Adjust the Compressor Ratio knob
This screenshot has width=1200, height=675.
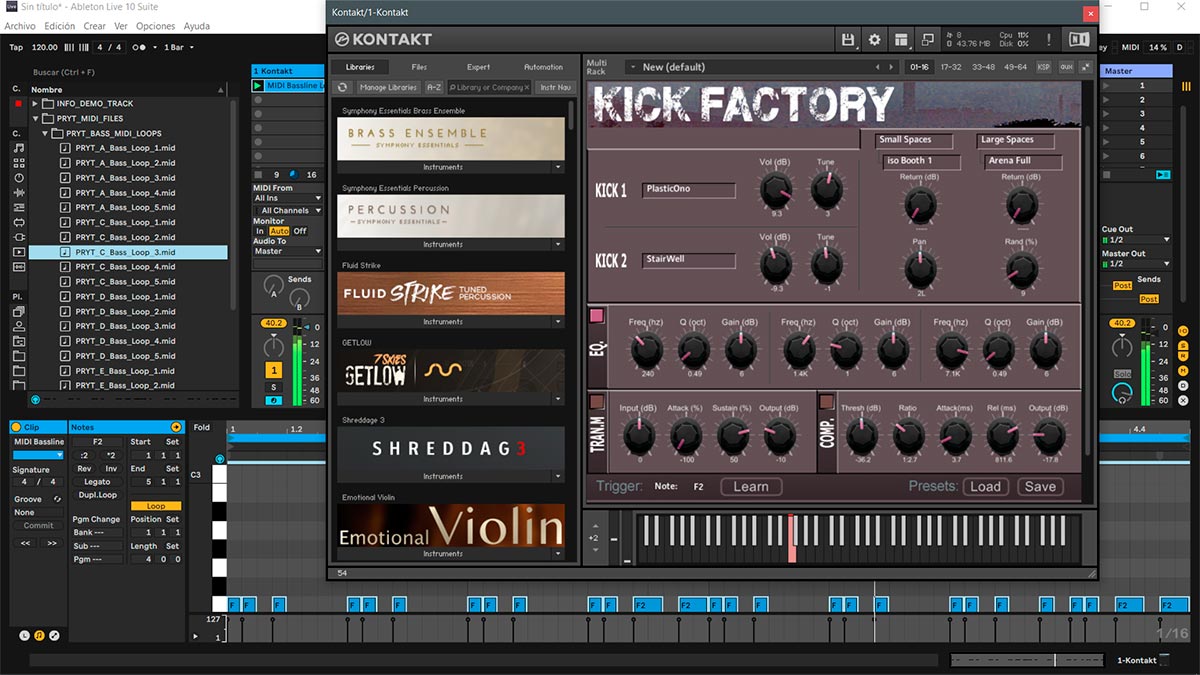tap(908, 435)
